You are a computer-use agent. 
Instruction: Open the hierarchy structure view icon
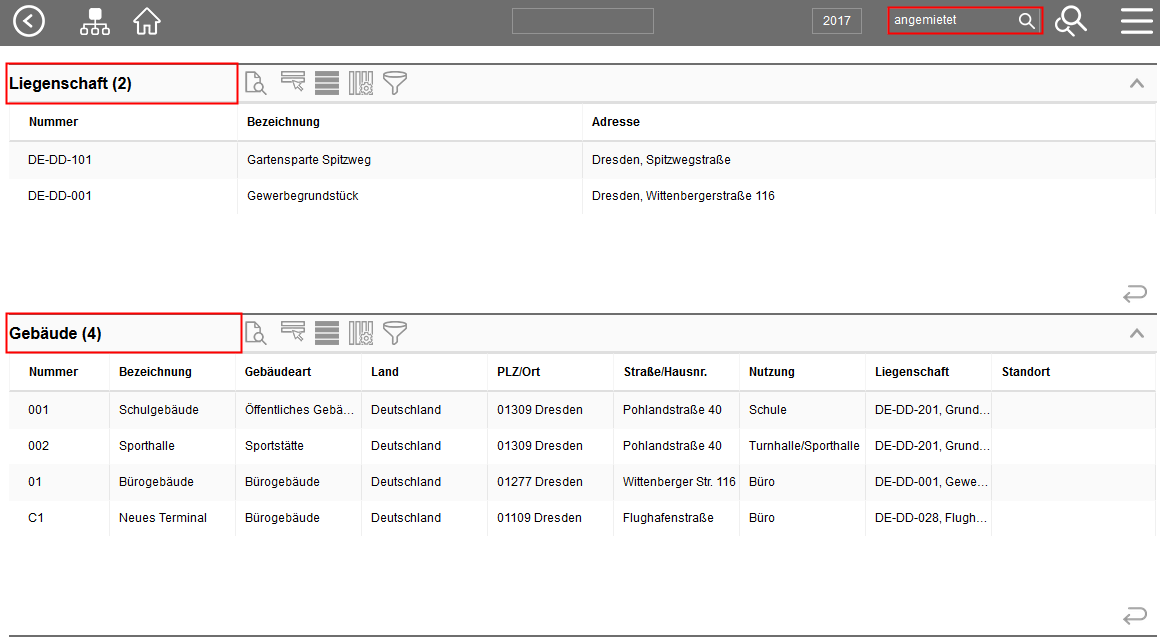coord(95,21)
